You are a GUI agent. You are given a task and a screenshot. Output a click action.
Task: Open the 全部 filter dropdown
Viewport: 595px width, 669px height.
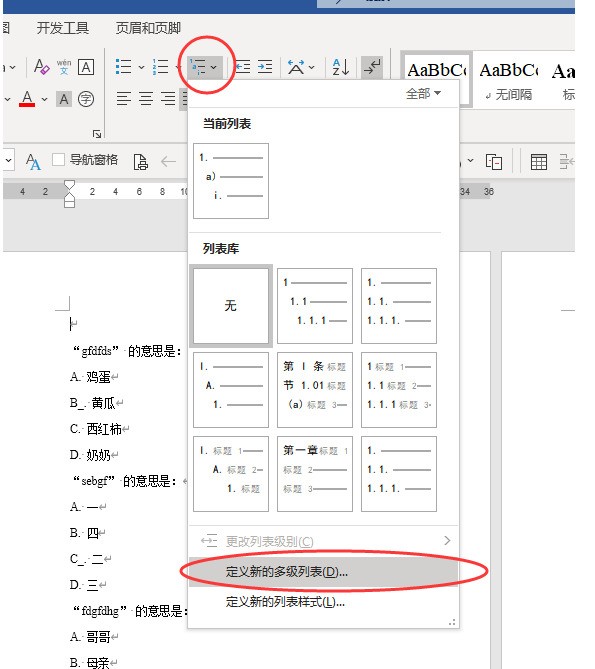pos(423,93)
